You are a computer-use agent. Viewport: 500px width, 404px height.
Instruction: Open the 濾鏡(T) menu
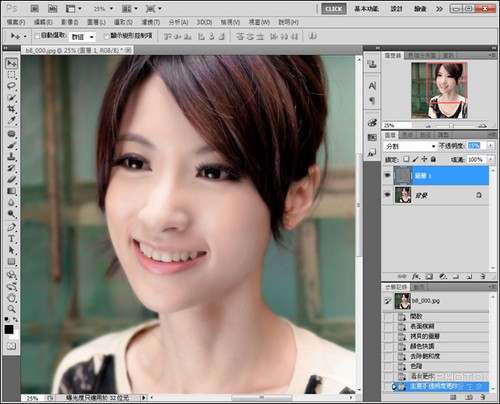click(150, 22)
